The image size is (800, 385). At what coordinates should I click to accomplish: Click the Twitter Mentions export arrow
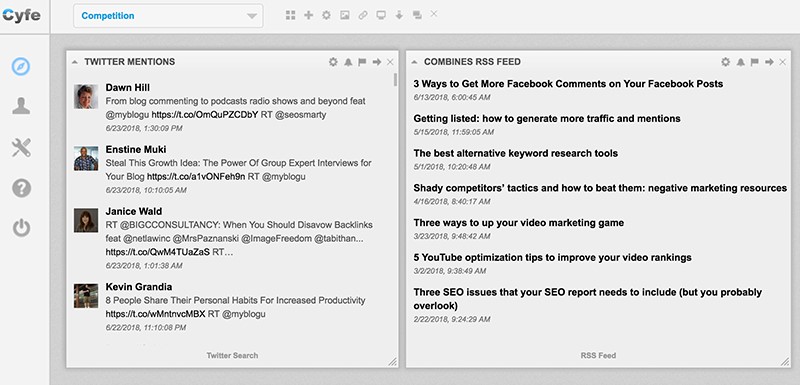point(377,62)
